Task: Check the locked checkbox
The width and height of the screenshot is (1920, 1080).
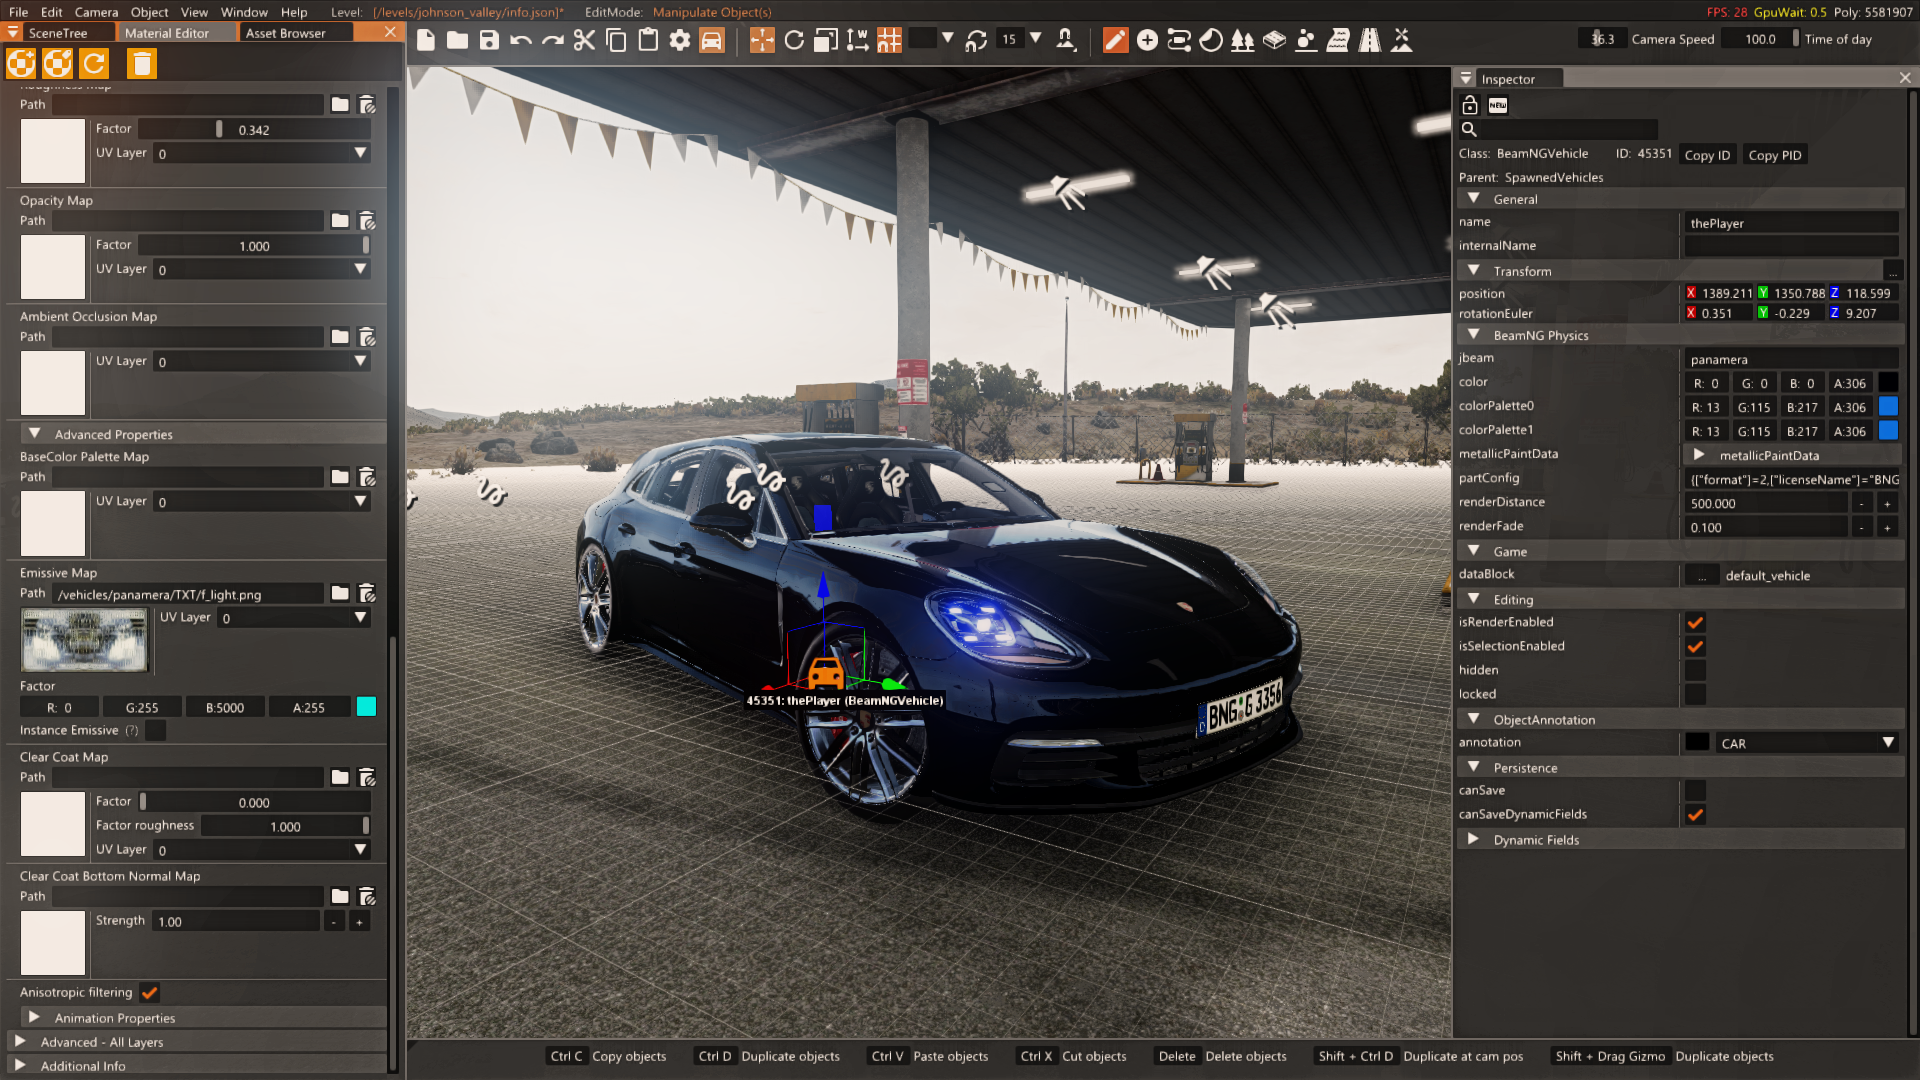Action: click(1695, 694)
